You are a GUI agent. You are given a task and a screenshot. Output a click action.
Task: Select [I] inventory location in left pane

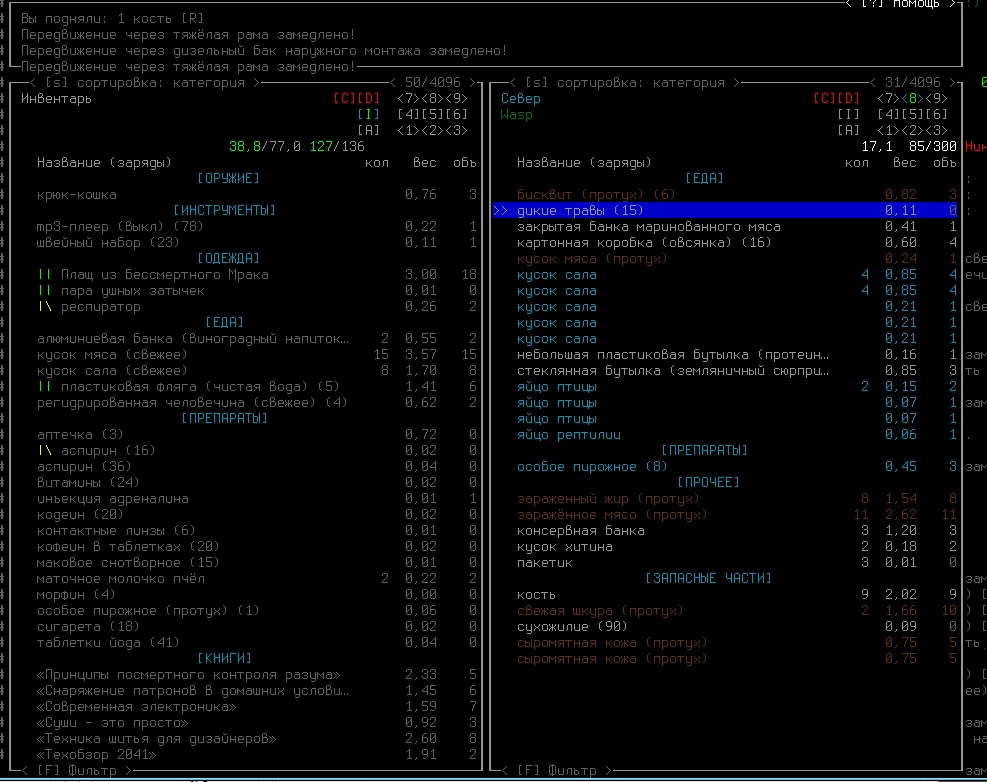(x=368, y=115)
